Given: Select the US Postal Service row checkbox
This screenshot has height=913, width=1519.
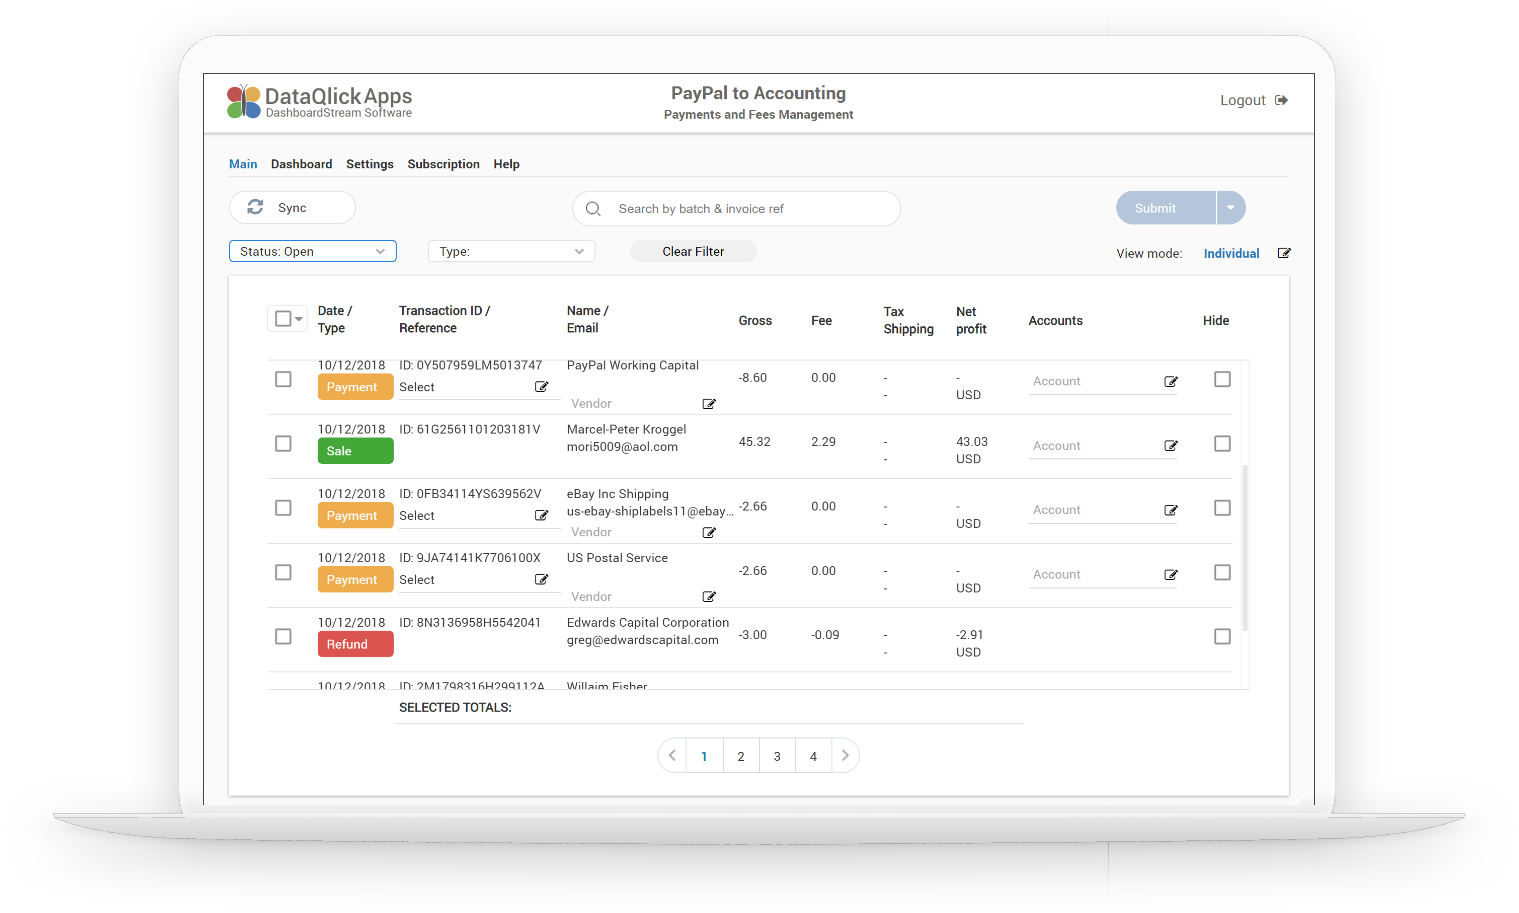Looking at the screenshot, I should [x=283, y=572].
